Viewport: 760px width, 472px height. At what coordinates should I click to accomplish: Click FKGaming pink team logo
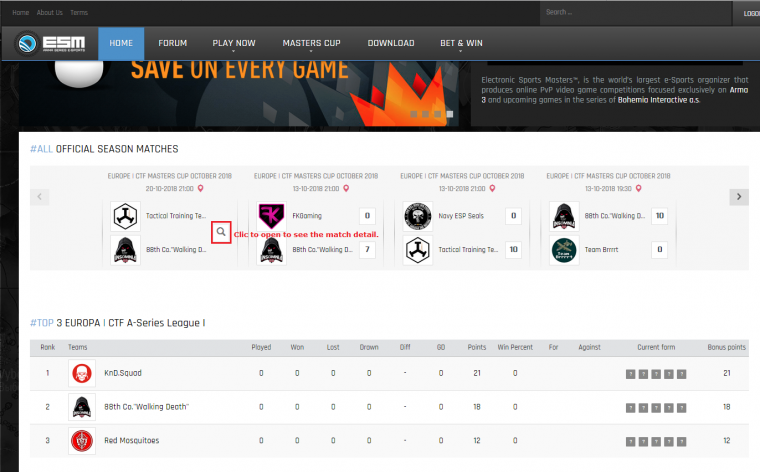pyautogui.click(x=271, y=216)
